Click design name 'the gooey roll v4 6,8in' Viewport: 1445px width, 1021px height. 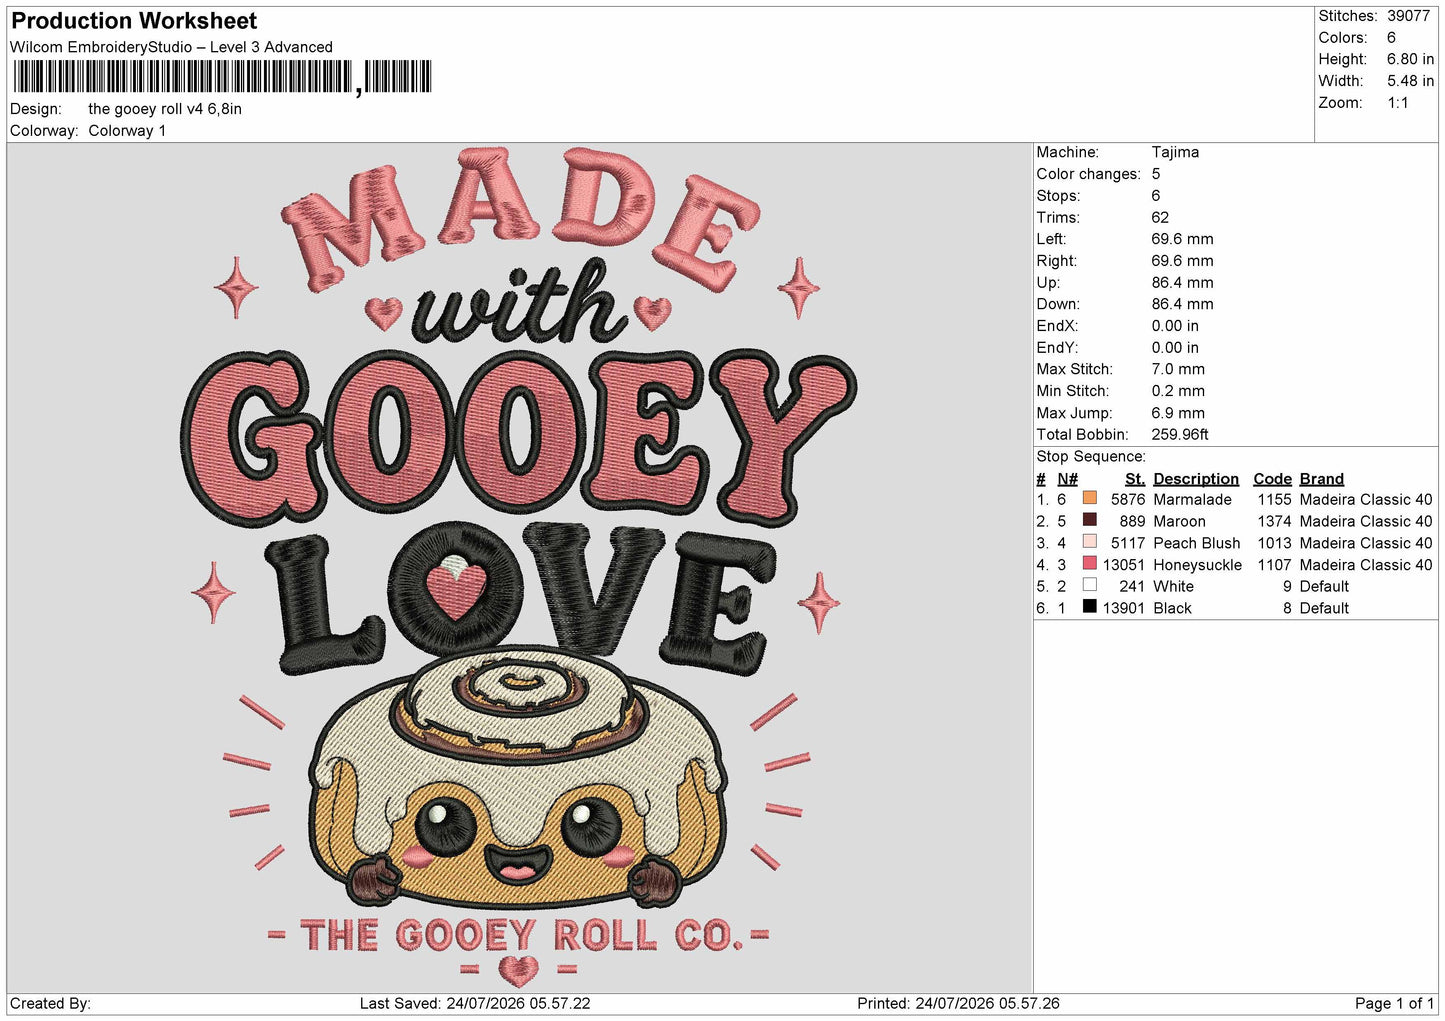165,109
